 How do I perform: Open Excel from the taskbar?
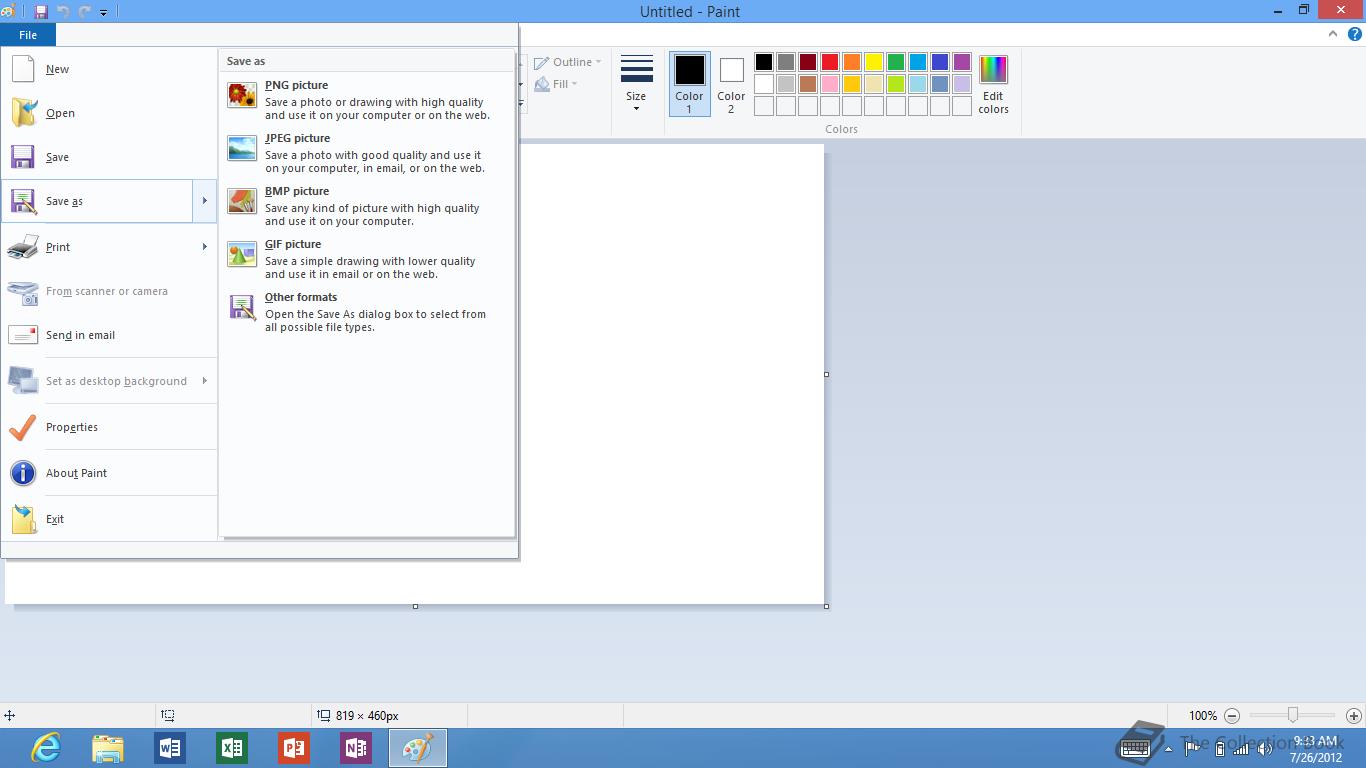click(232, 748)
